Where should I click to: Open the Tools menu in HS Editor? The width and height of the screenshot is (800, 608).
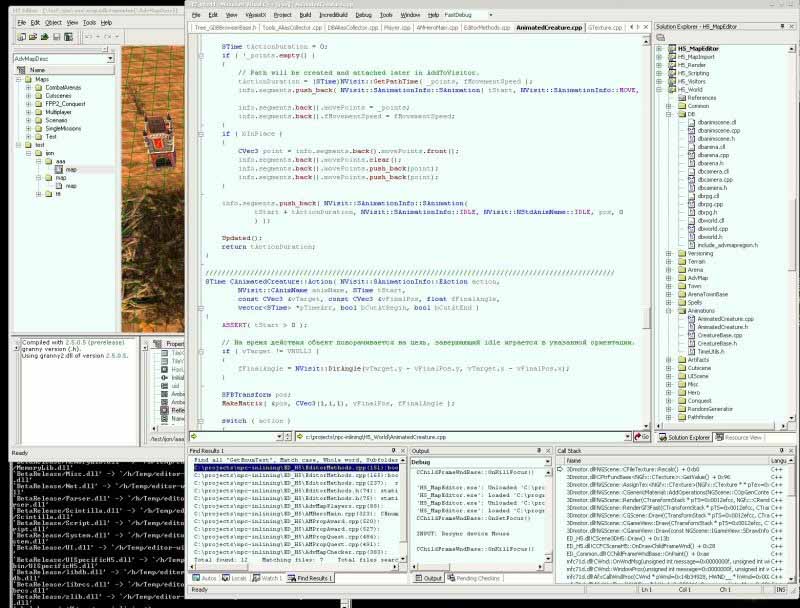click(90, 21)
